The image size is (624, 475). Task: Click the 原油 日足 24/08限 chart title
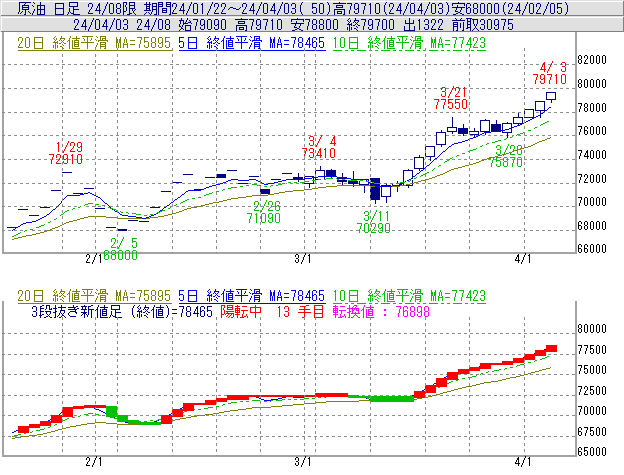77,8
